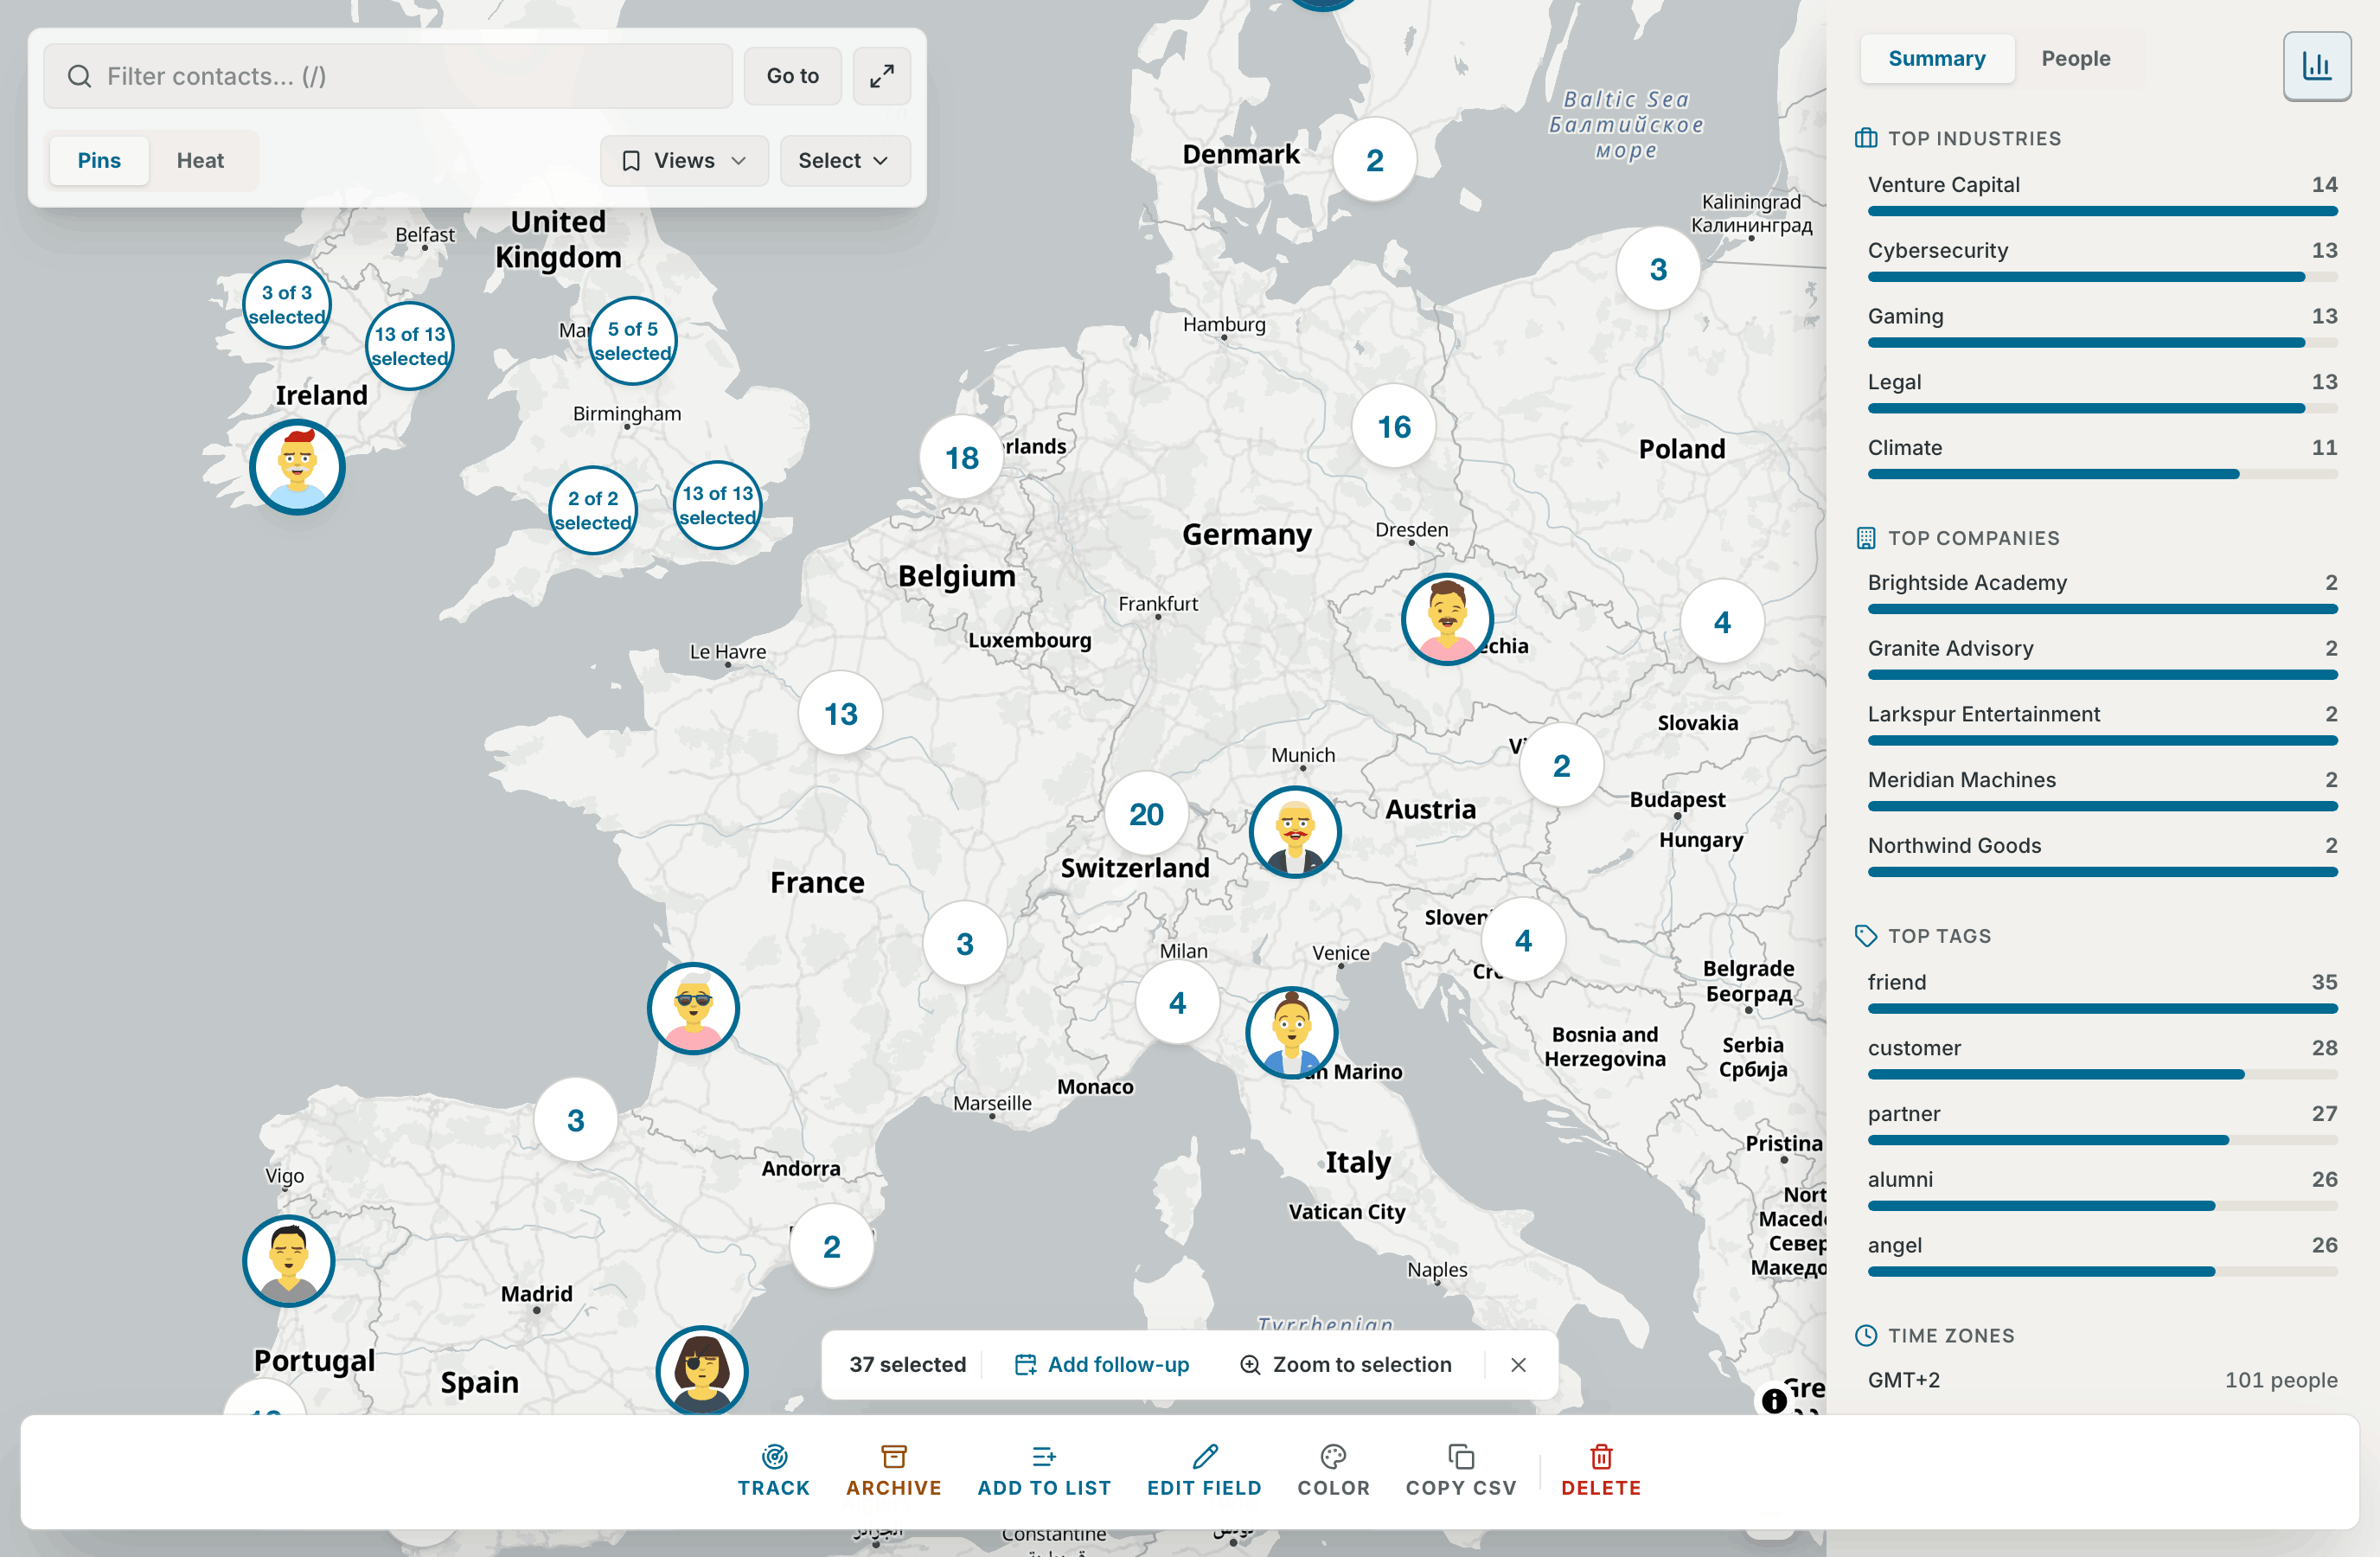Click the 18 cluster near Netherlands
The image size is (2380, 1557).
[962, 457]
